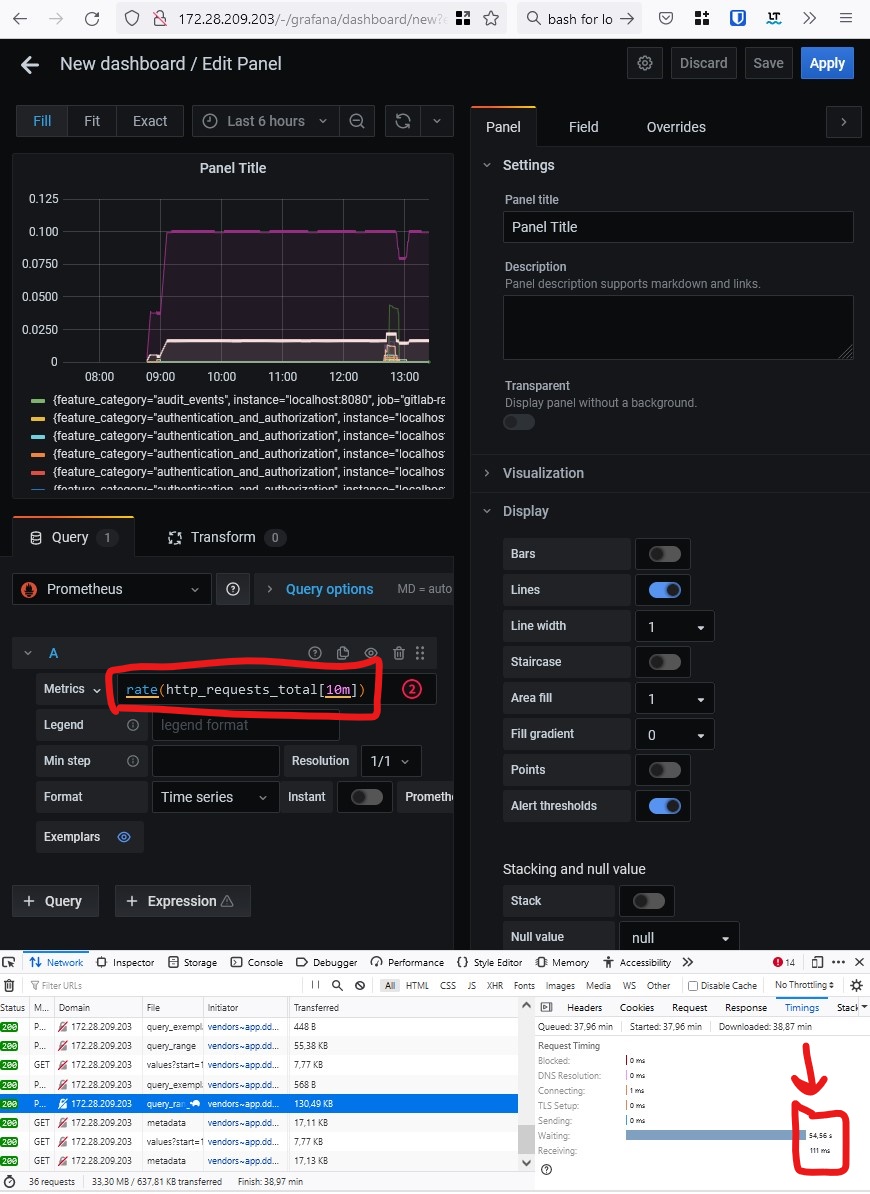Screen dimensions: 870x1194
Task: Enable the Instant query switch
Action: pyautogui.click(x=366, y=797)
